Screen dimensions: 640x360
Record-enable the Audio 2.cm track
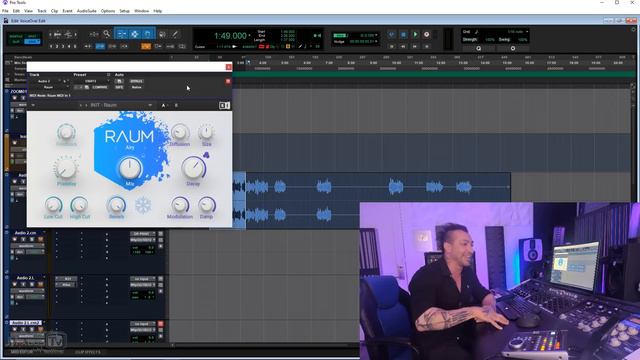[14, 239]
